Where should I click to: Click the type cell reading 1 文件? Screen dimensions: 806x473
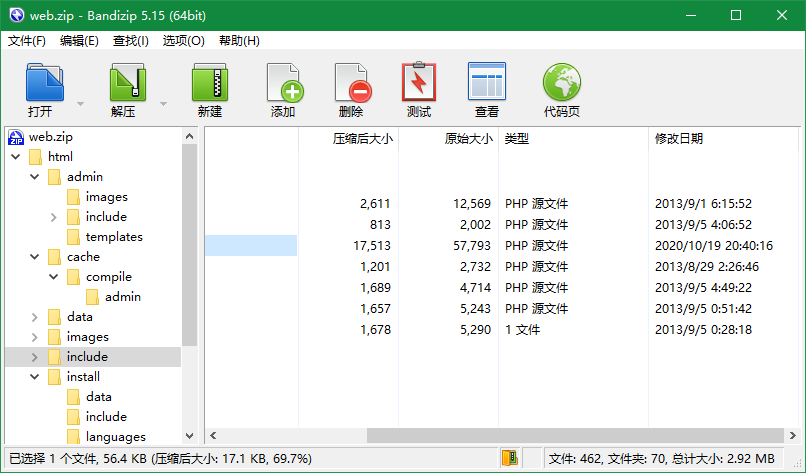click(x=522, y=330)
